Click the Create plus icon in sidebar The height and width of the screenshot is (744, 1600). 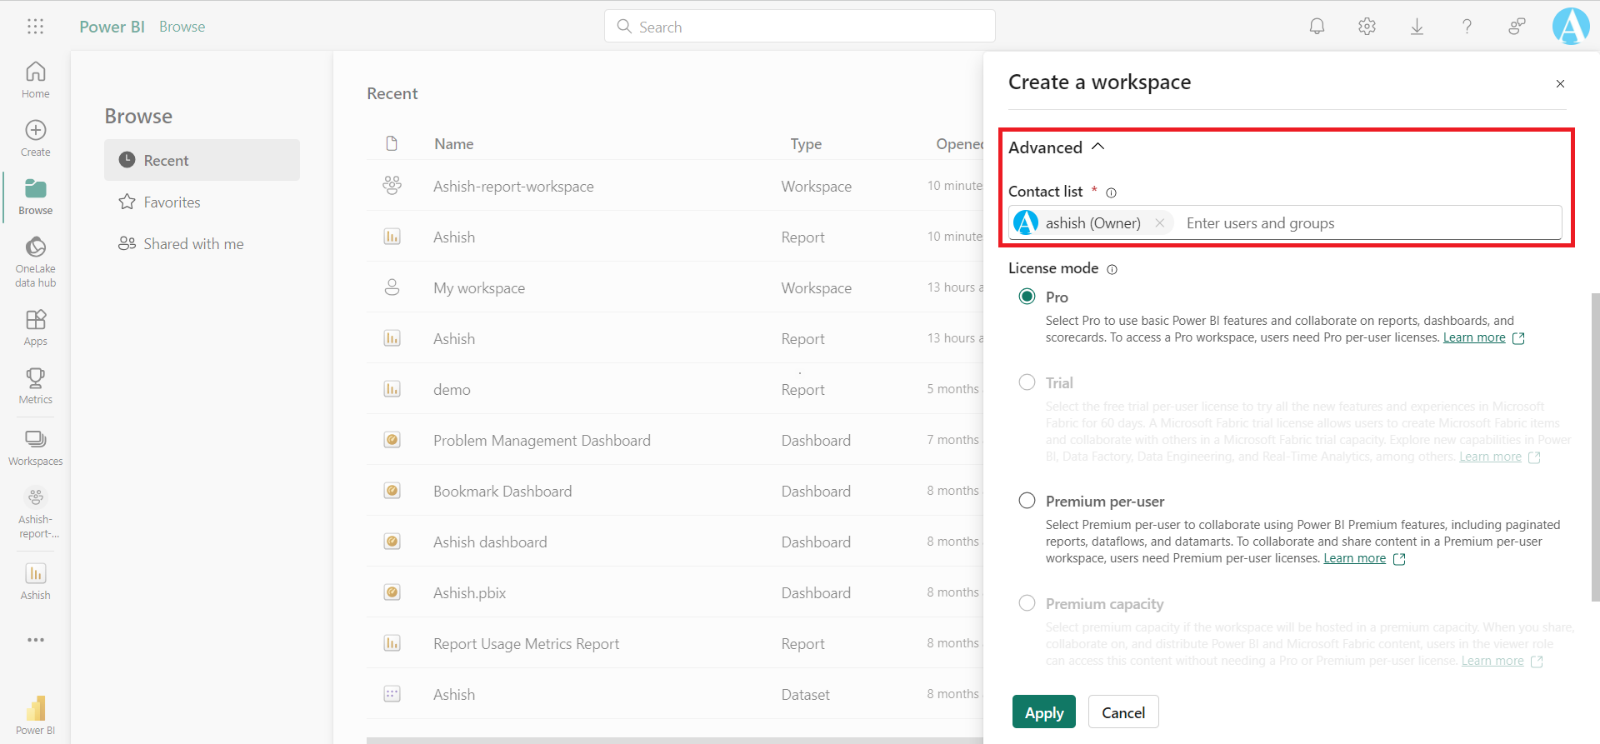point(36,138)
